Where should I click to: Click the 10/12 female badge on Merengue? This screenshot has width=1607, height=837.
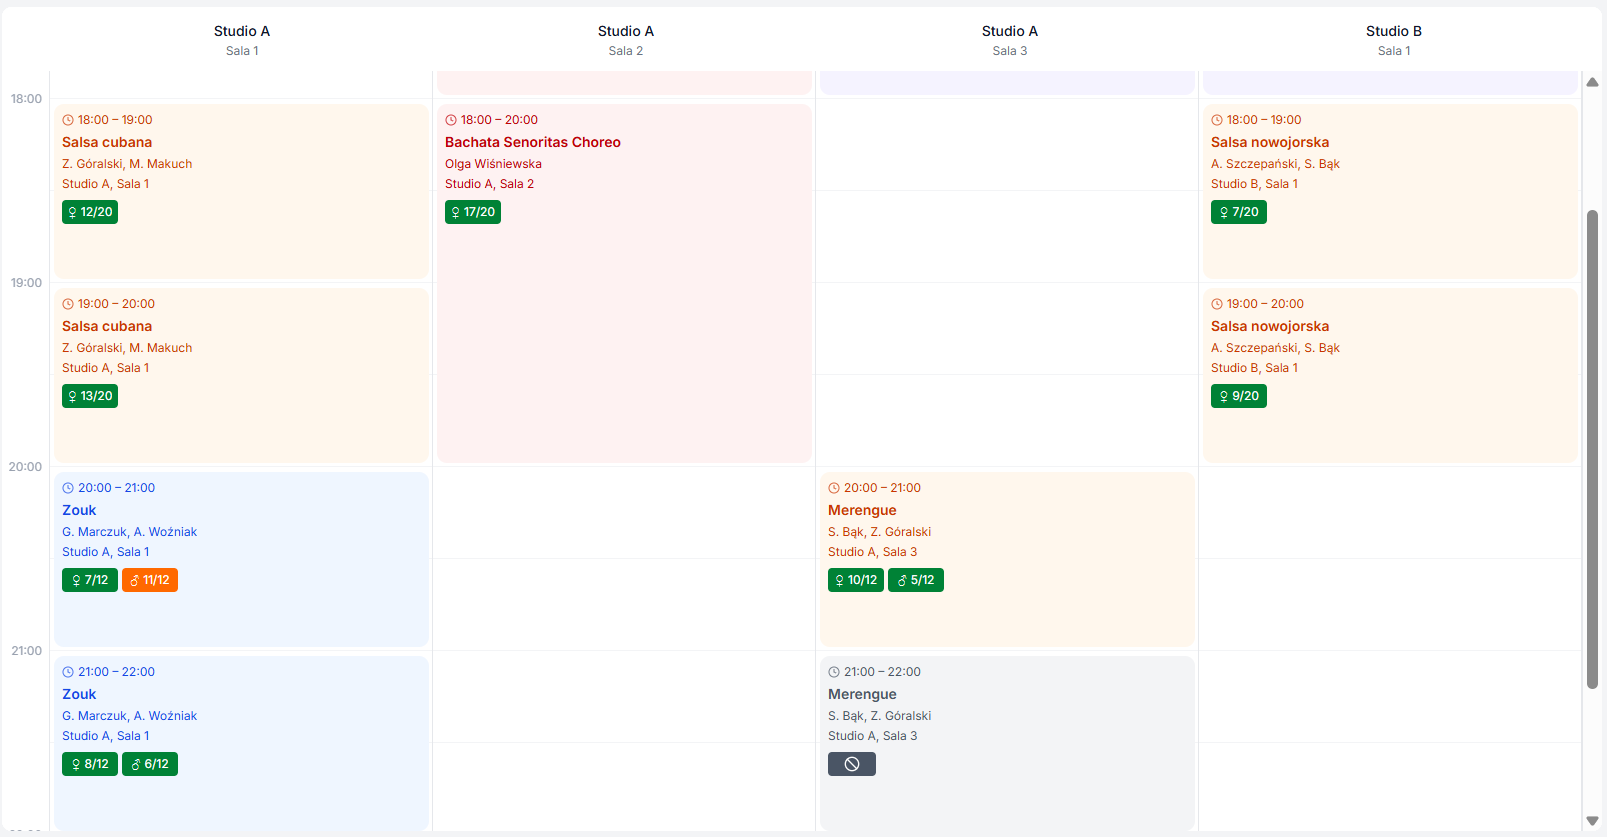855,580
